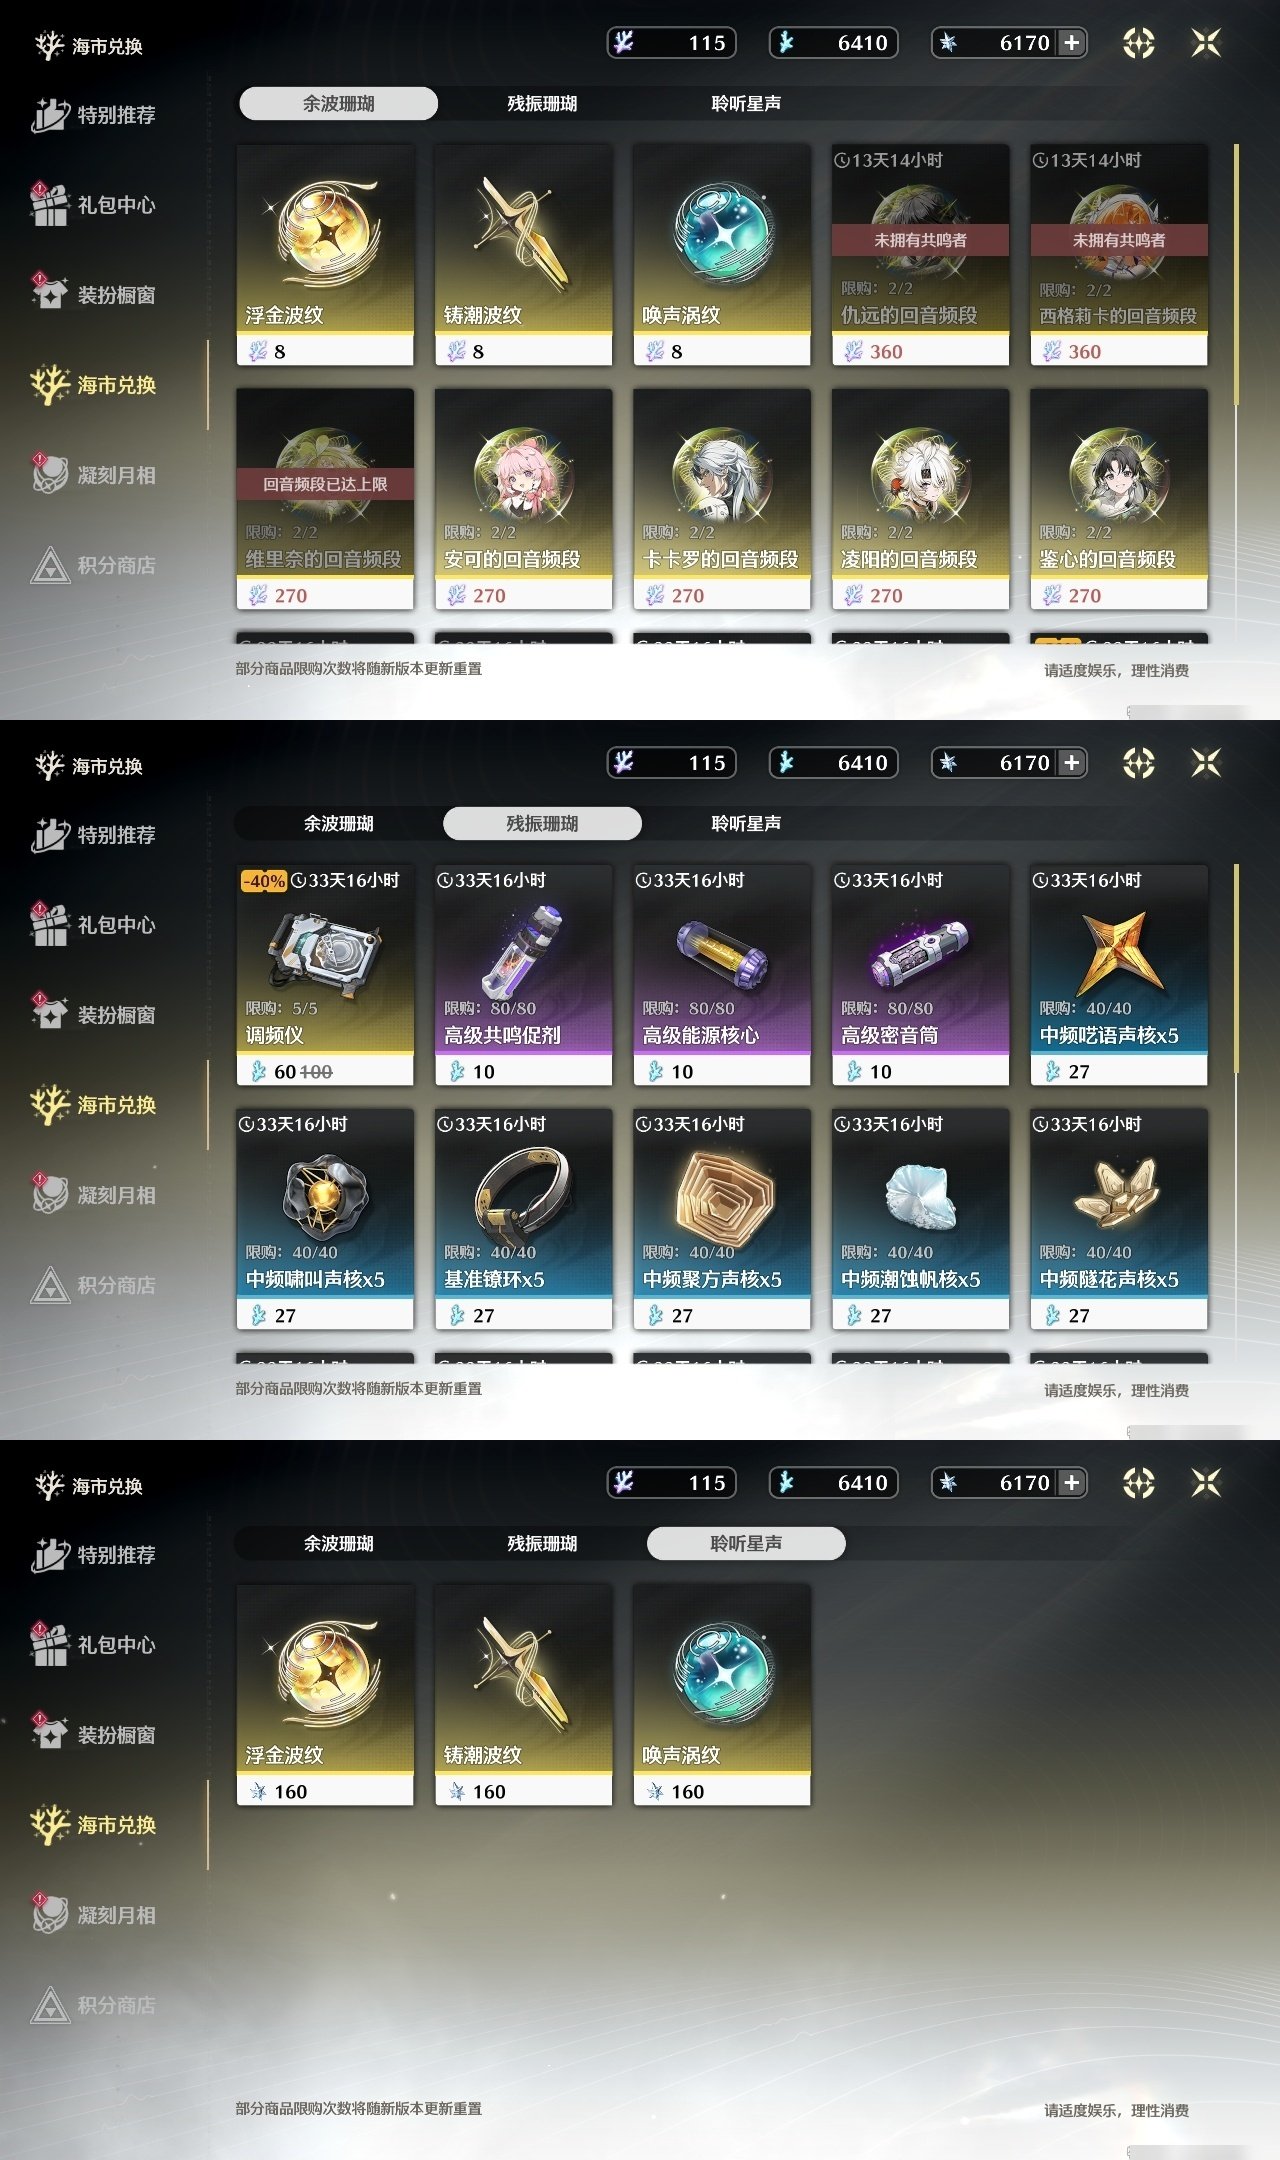Viewport: 1280px width, 2160px height.
Task: Open locked 仇远的回音频段 costing 360
Action: pyautogui.click(x=920, y=255)
